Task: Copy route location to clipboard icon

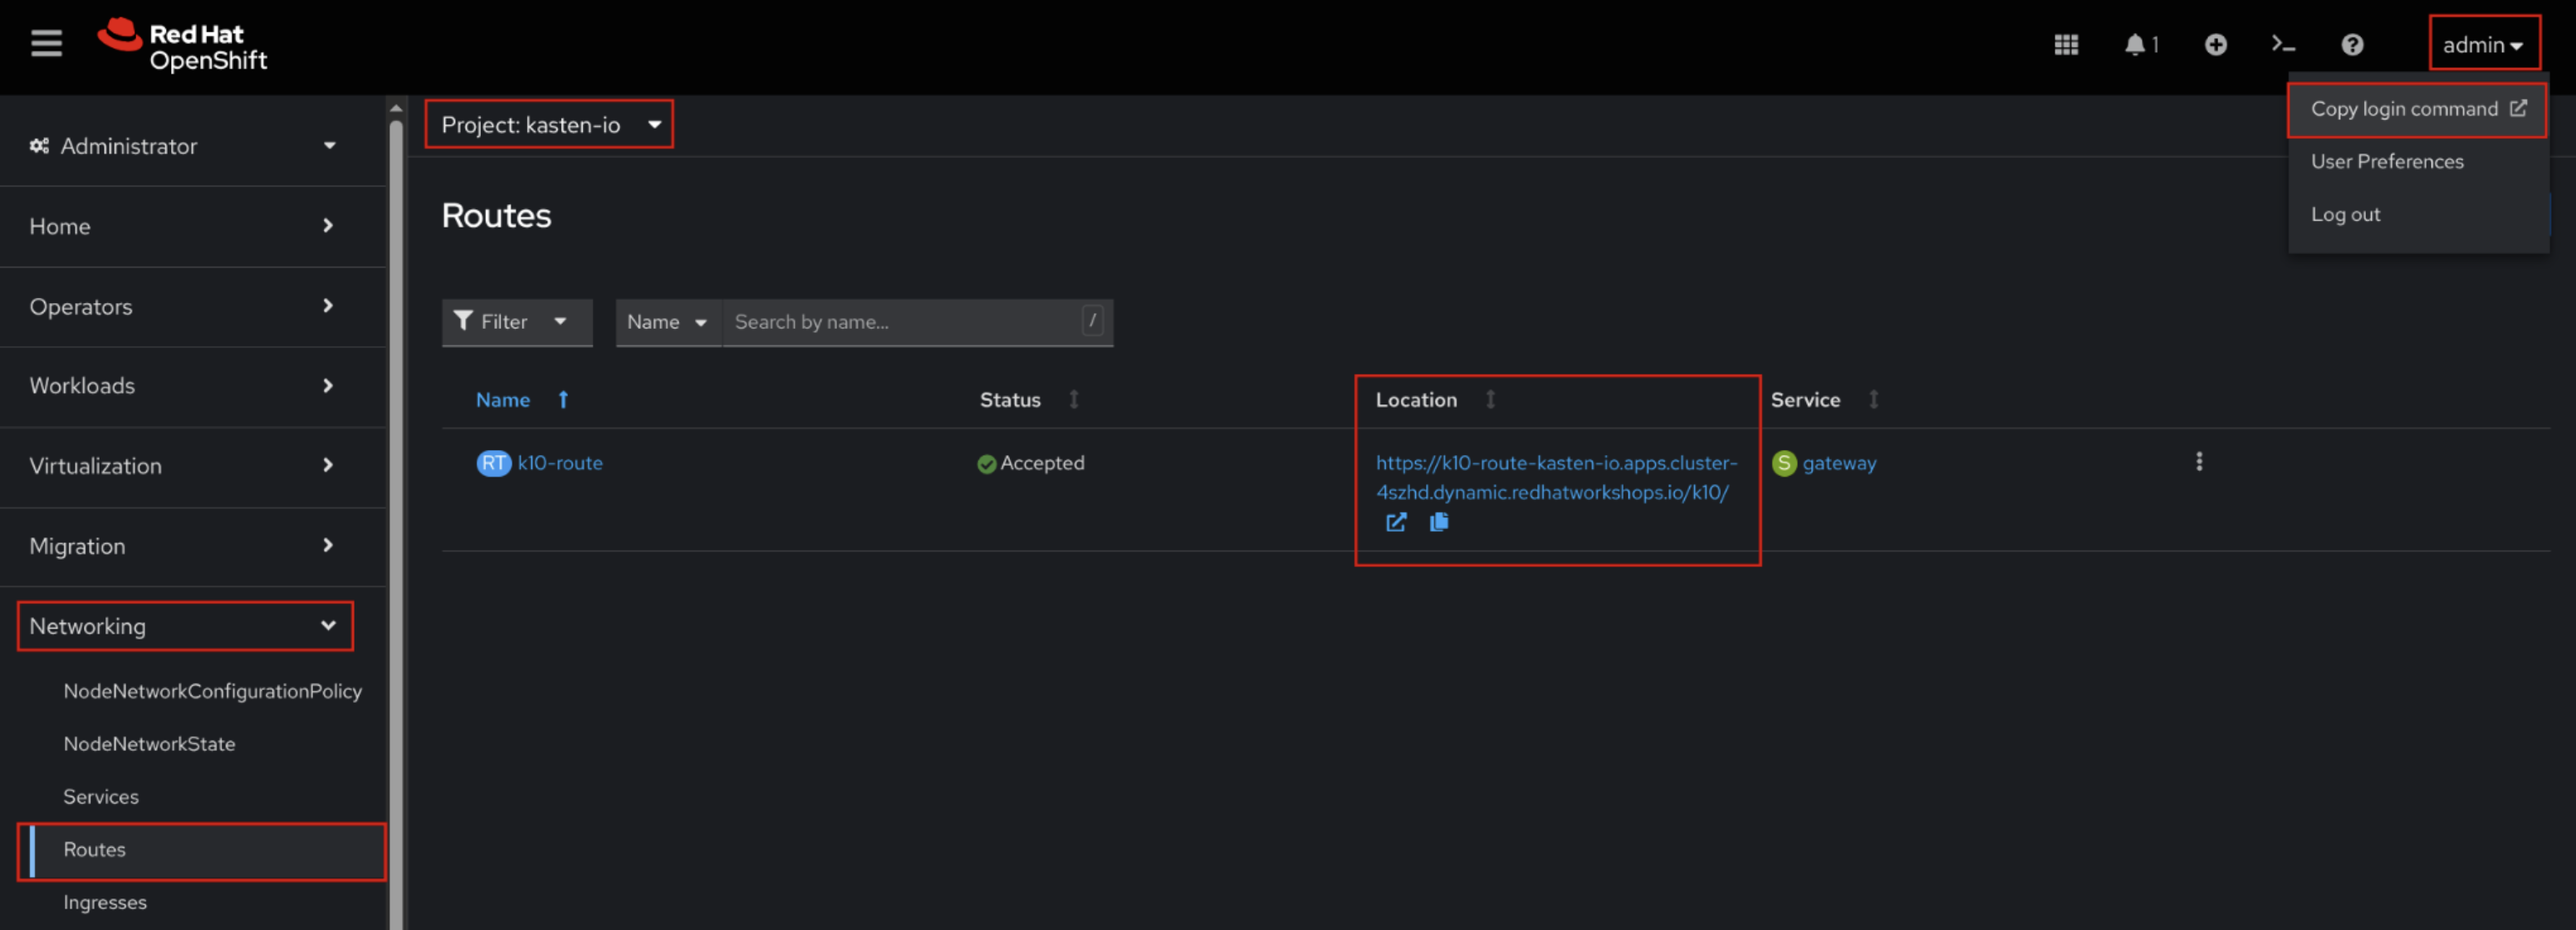Action: (1439, 522)
